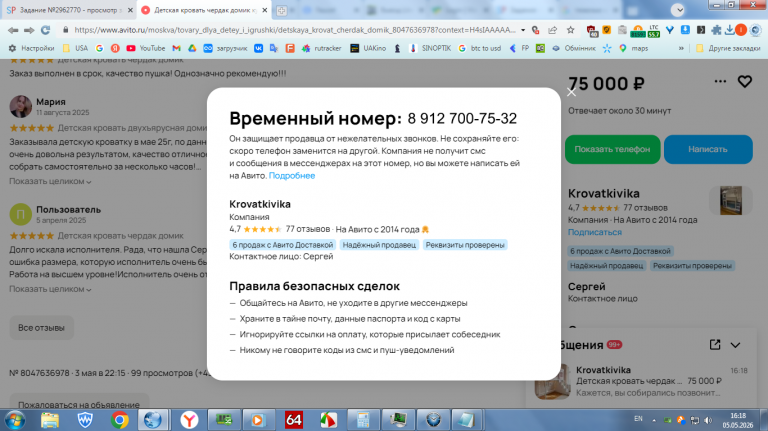Open seller Krovatkivika avatar thumbnail
The width and height of the screenshot is (768, 431).
coord(731,200)
